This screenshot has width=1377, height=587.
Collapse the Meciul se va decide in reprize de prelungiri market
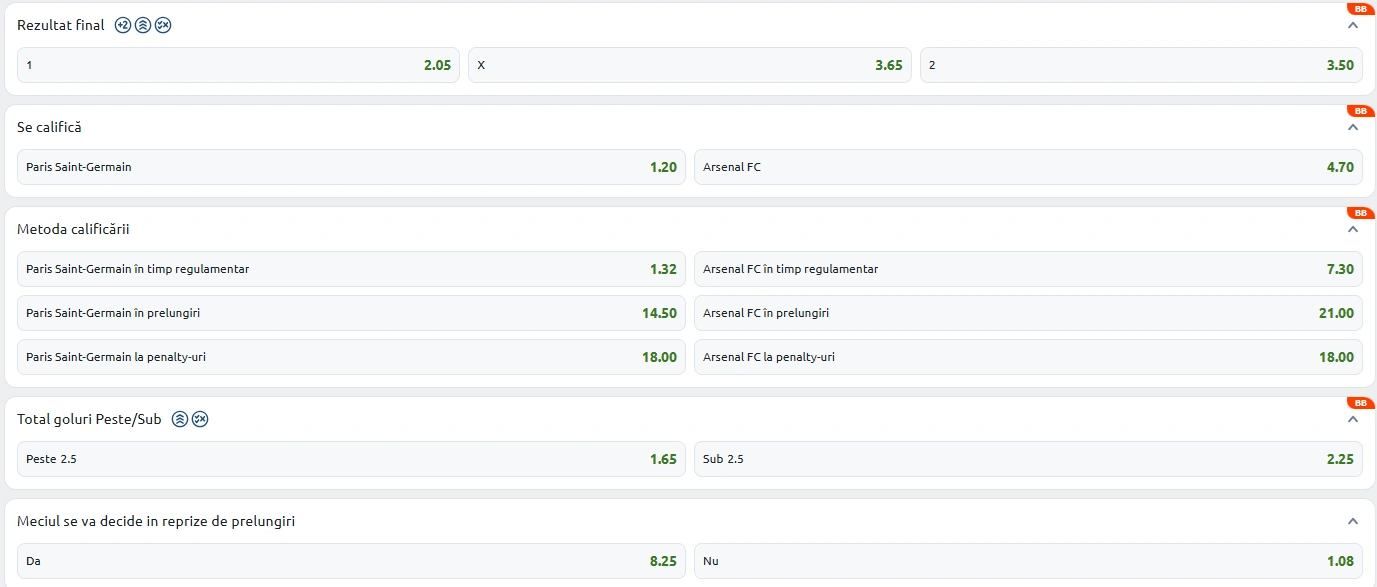pyautogui.click(x=1353, y=521)
